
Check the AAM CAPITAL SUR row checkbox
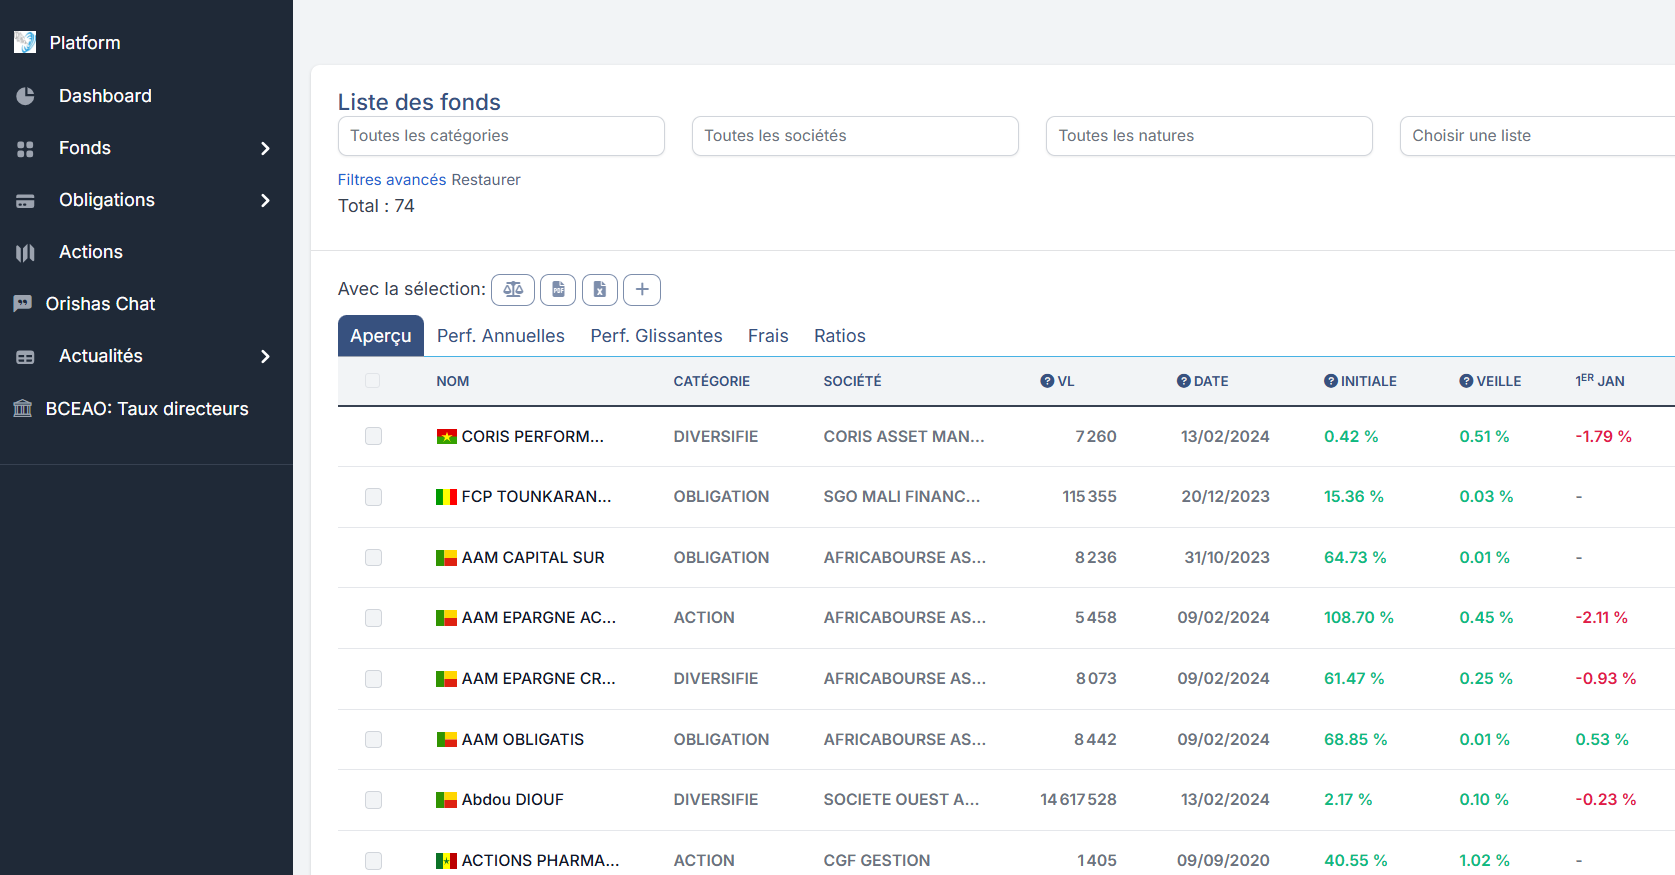click(x=373, y=557)
